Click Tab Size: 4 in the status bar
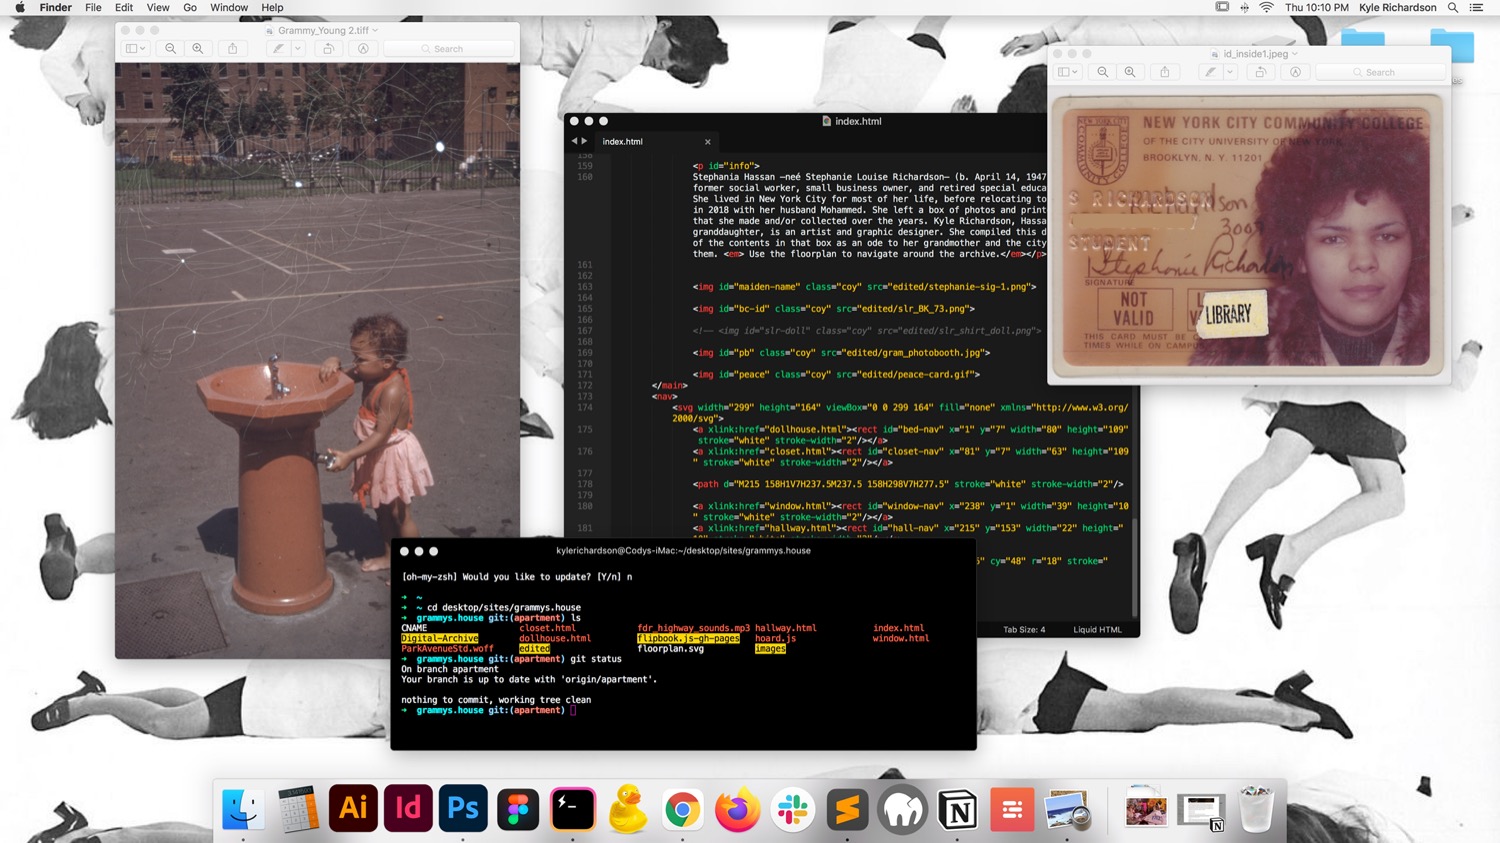The image size is (1500, 843). (1024, 630)
